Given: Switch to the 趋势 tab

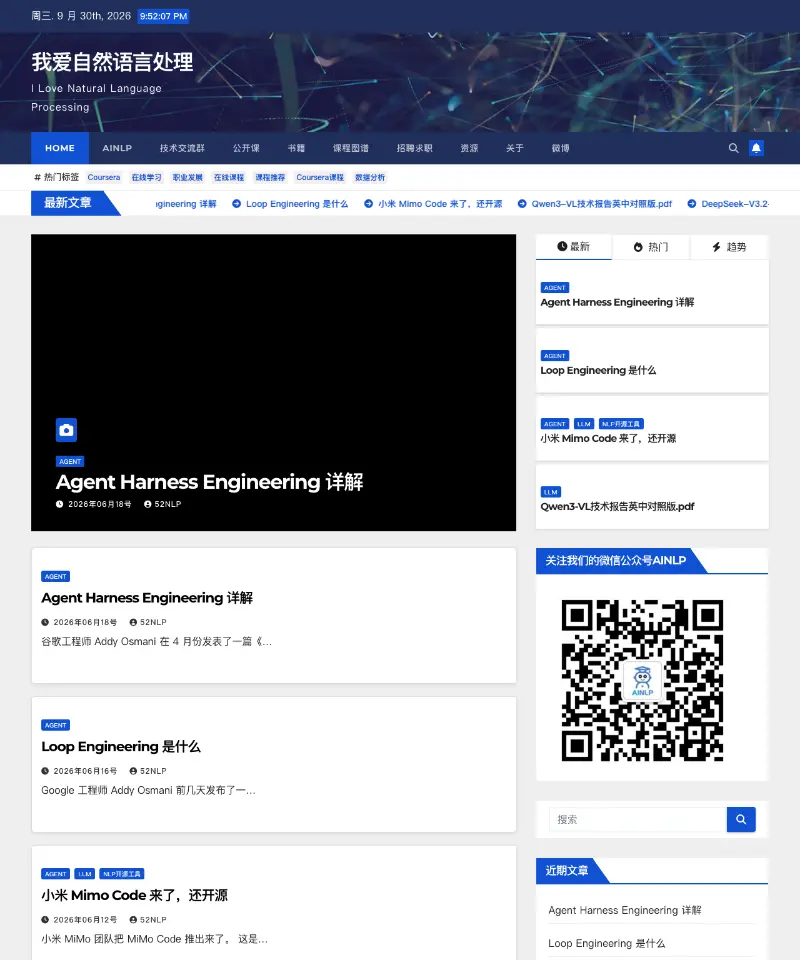Looking at the screenshot, I should pos(729,247).
